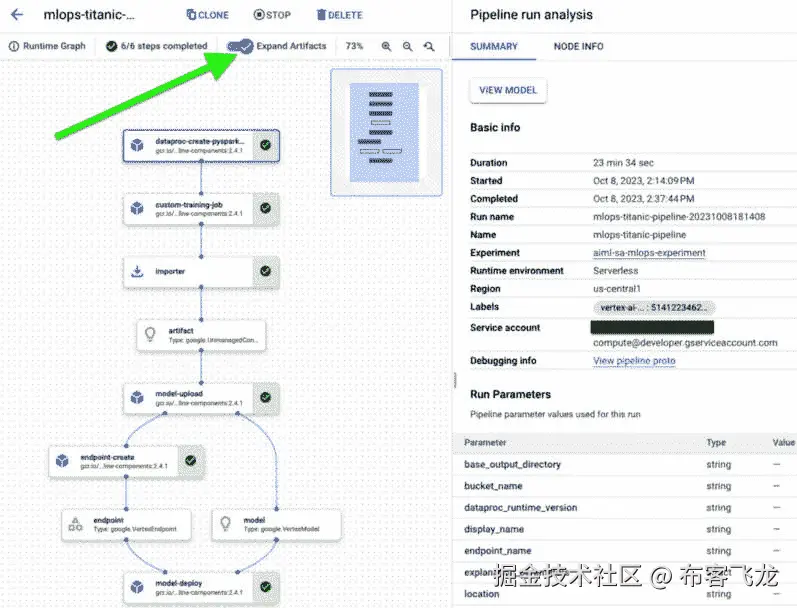Reset graph zoom to fit
Image resolution: width=797 pixels, height=608 pixels.
[430, 46]
